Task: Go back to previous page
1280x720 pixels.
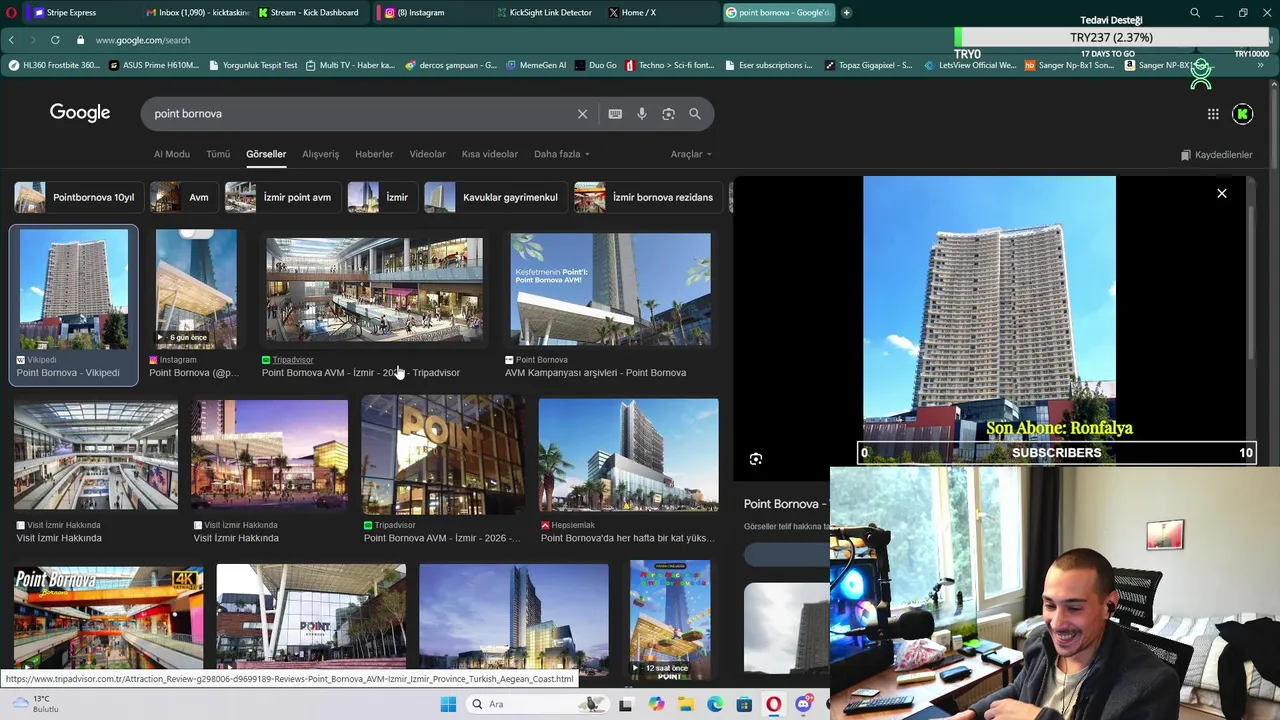Action: click(11, 40)
